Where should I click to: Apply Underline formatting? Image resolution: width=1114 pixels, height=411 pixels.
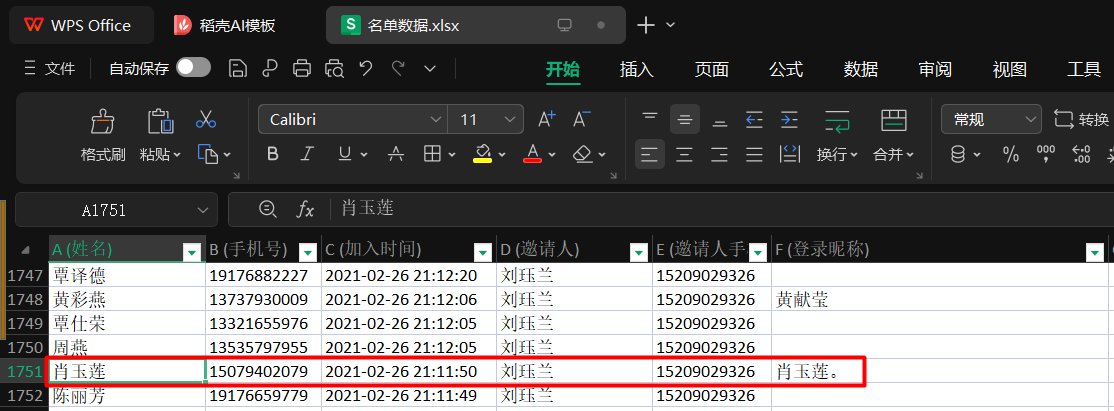(x=345, y=154)
